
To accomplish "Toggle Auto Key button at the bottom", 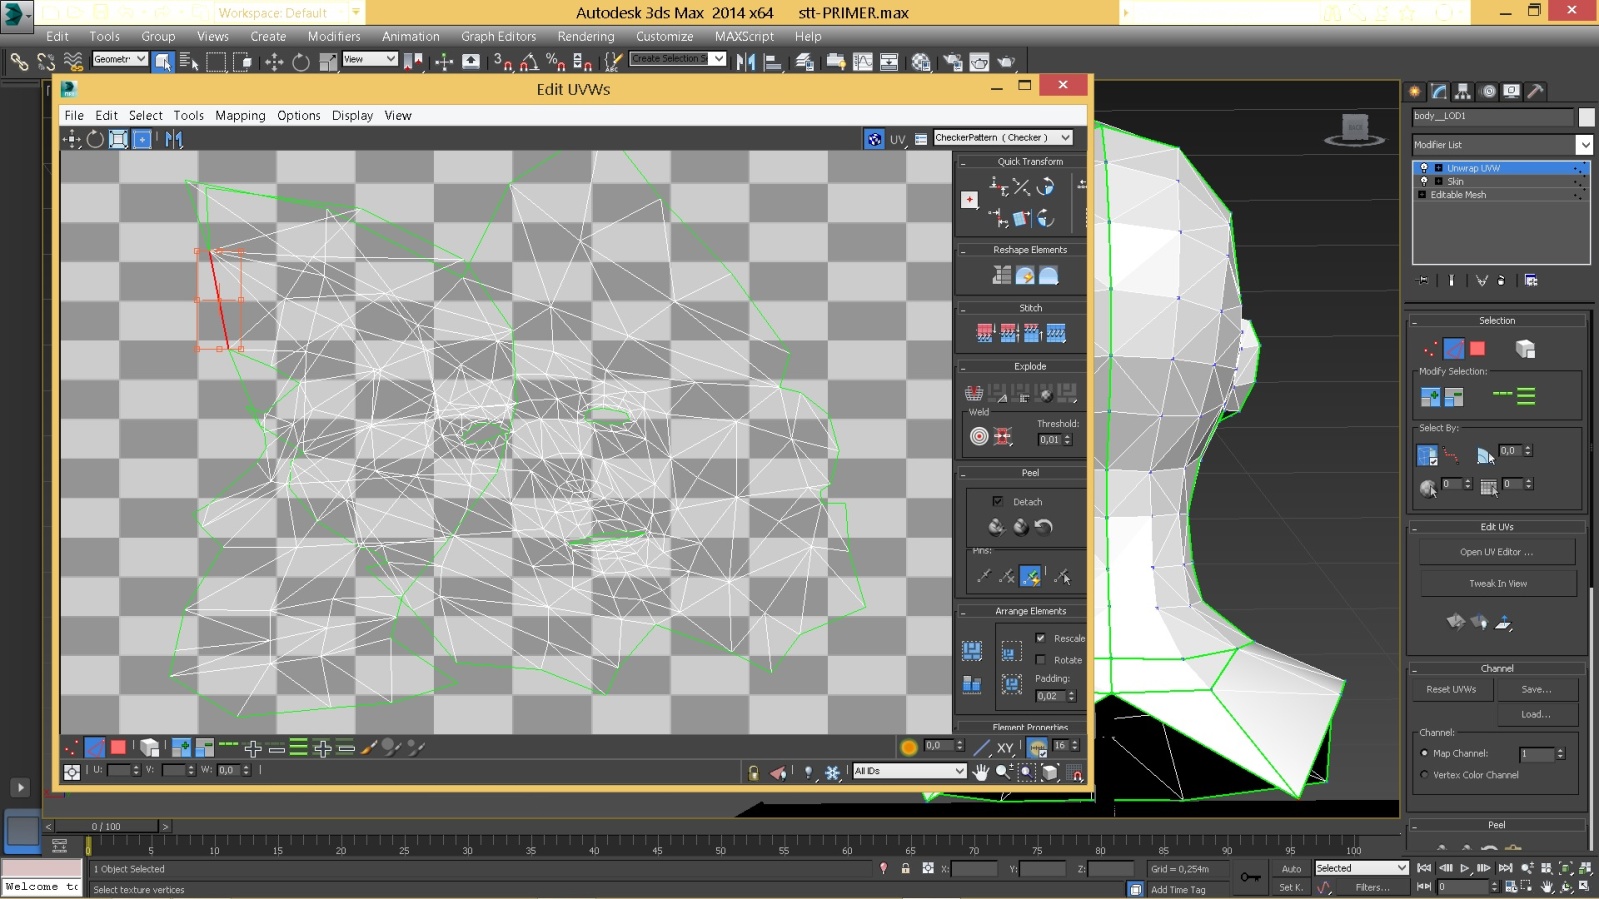I will click(x=1291, y=869).
